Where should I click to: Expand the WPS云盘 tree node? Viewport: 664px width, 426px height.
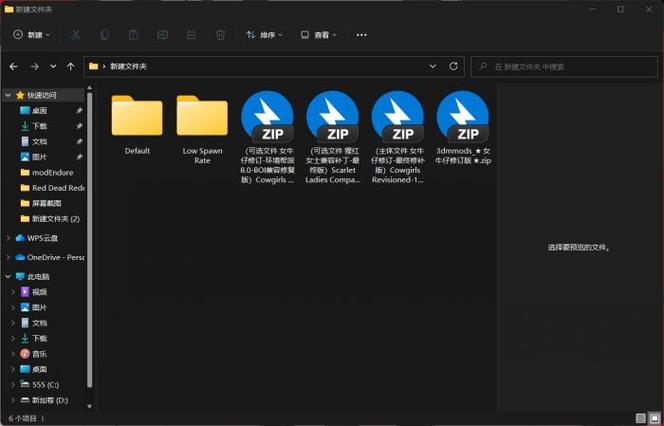point(8,238)
